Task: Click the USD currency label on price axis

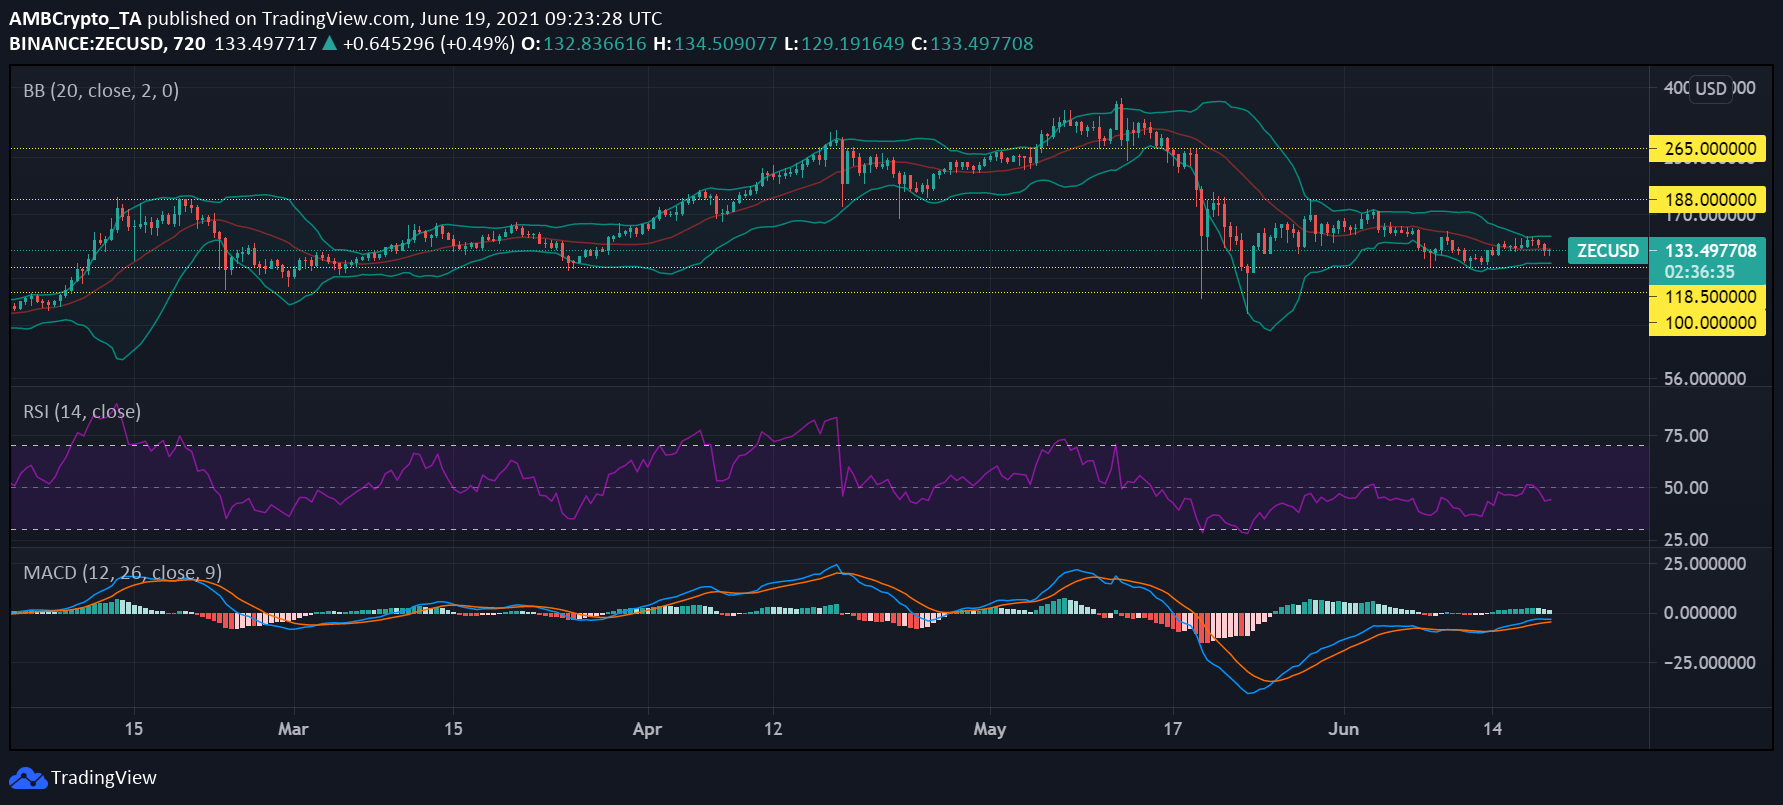Action: coord(1710,89)
